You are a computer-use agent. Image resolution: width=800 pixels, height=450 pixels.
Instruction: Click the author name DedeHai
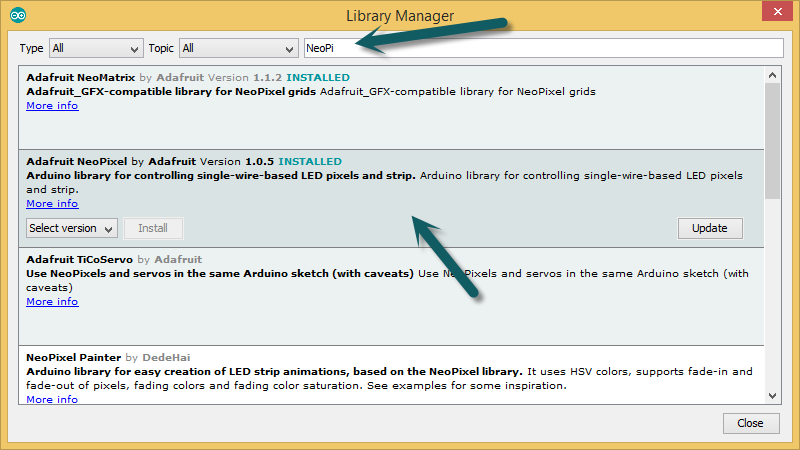point(166,357)
